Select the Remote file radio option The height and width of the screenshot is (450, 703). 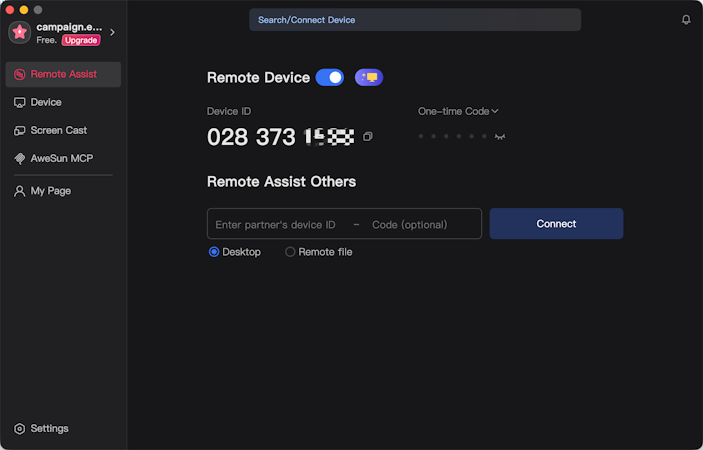point(319,252)
